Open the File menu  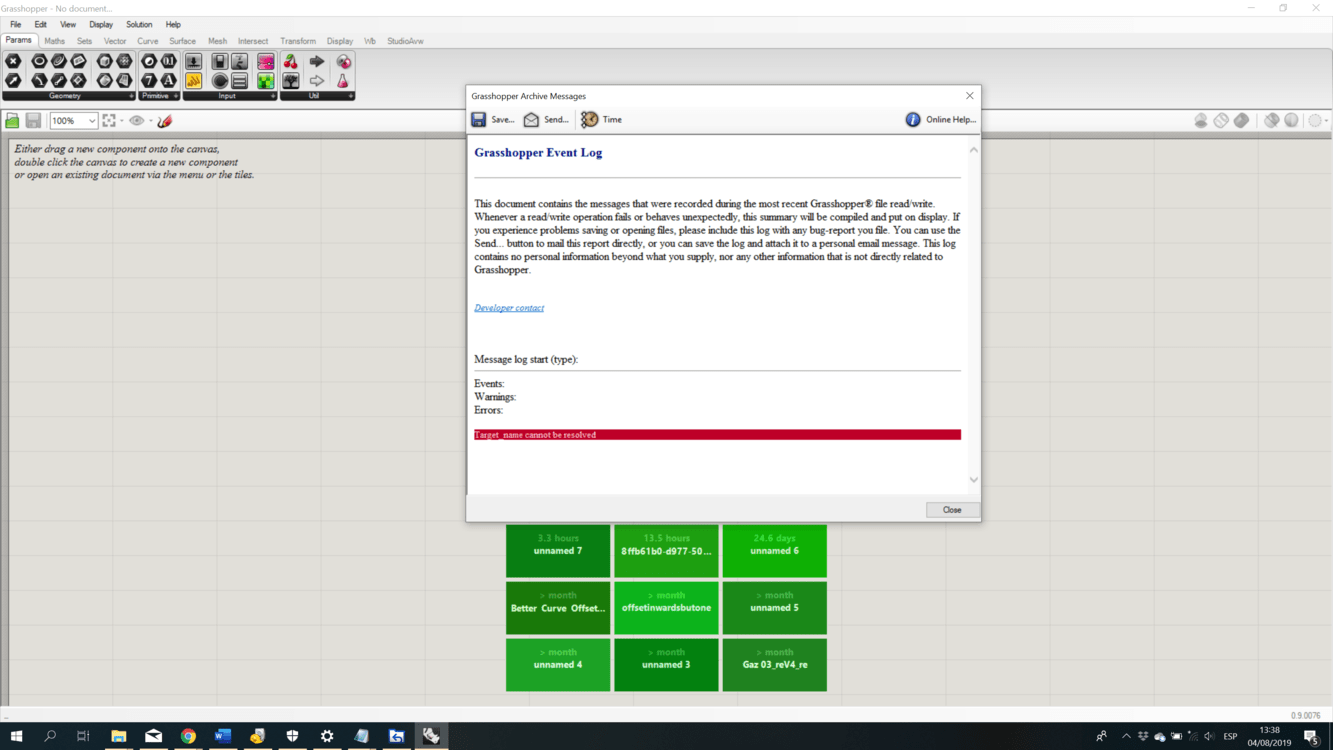point(15,24)
